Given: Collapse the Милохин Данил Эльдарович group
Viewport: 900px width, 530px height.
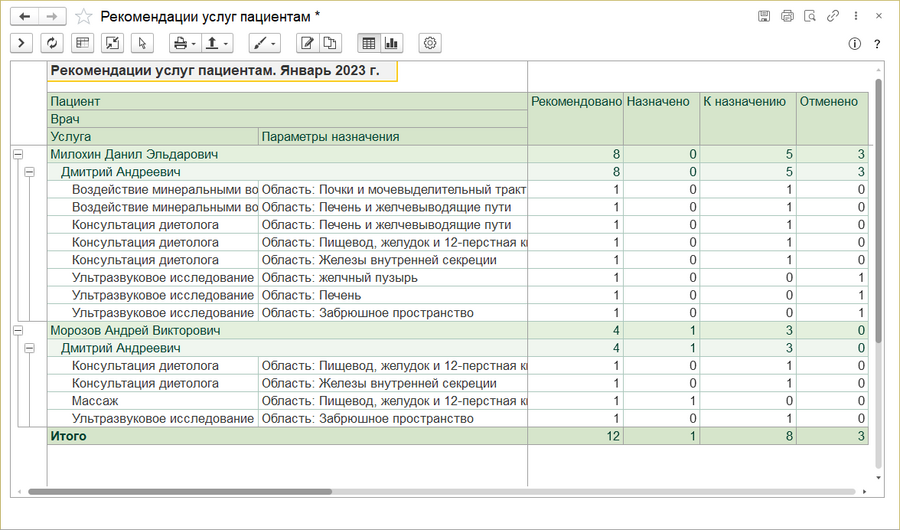Looking at the screenshot, I should [x=17, y=154].
